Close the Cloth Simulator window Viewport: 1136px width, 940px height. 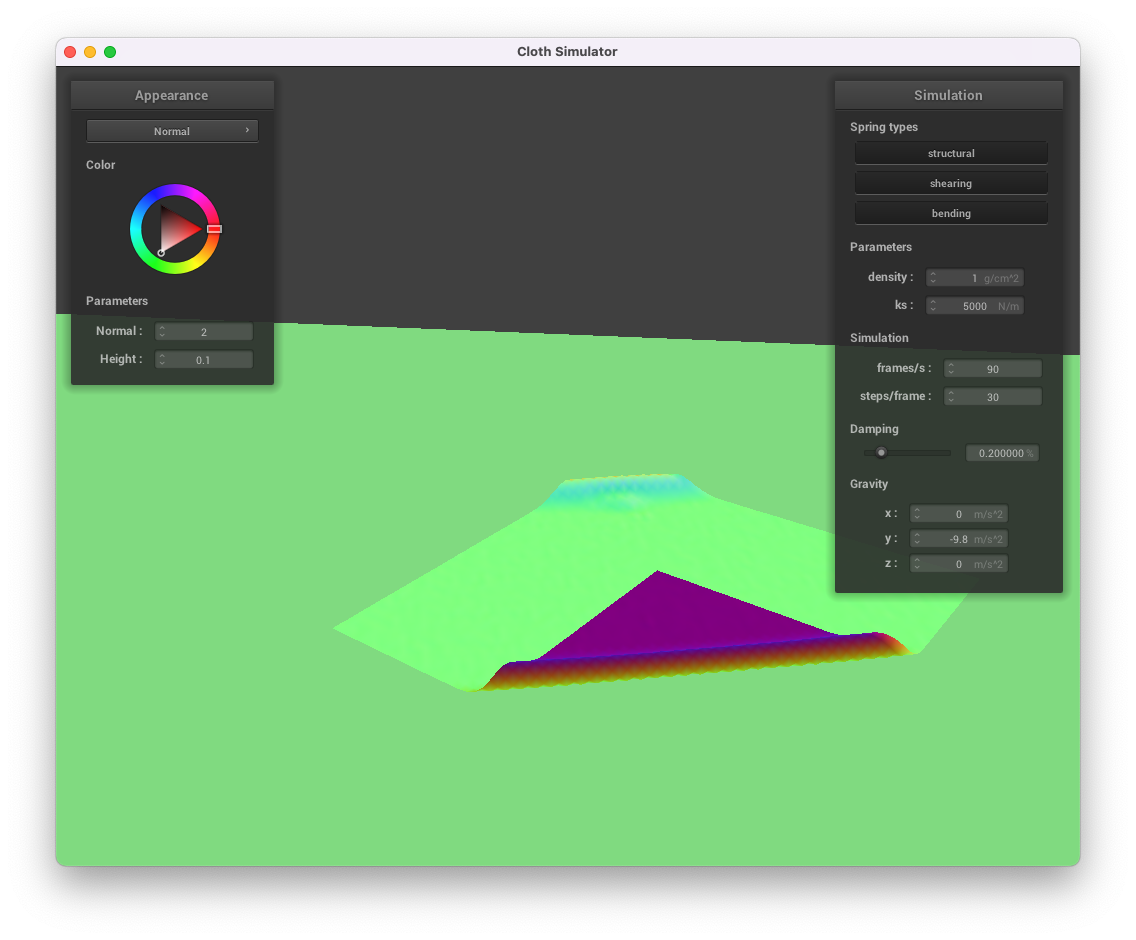click(x=70, y=52)
